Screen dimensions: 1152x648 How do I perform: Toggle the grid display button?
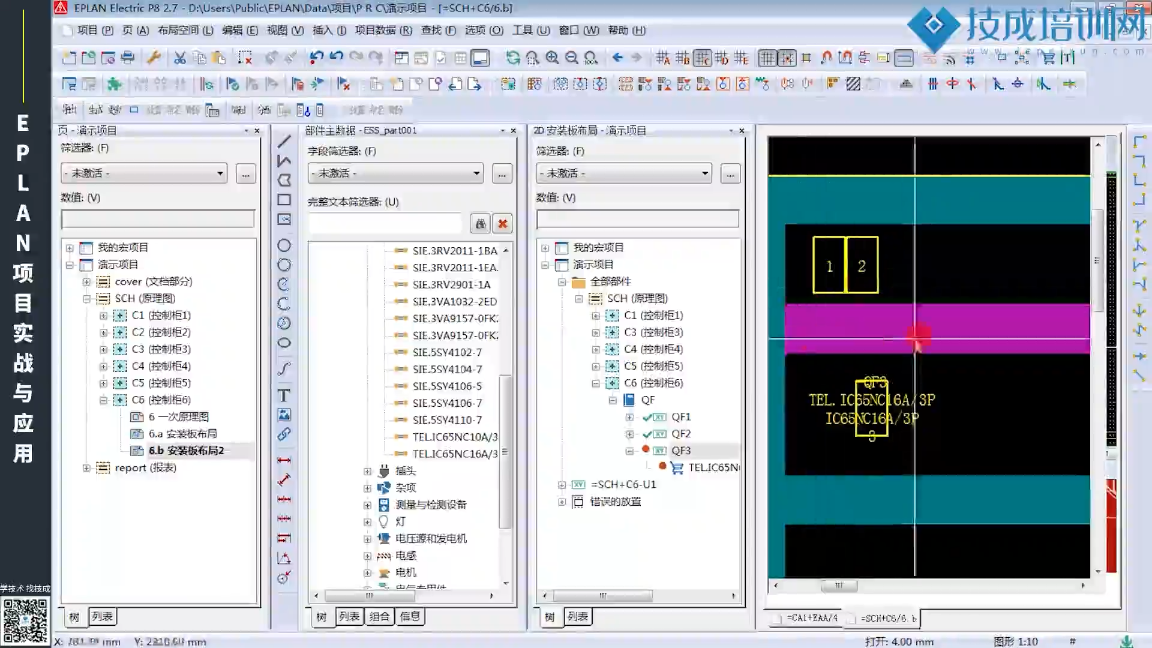[767, 57]
